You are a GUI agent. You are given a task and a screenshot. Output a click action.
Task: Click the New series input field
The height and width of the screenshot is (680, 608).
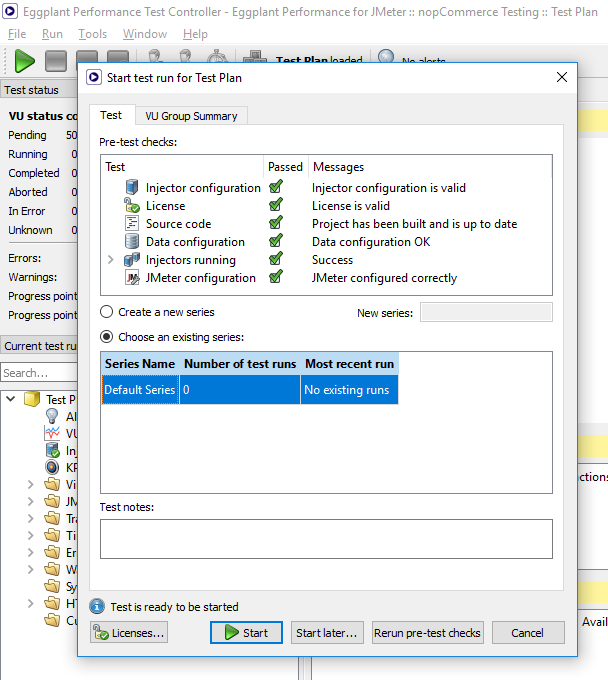pyautogui.click(x=486, y=312)
